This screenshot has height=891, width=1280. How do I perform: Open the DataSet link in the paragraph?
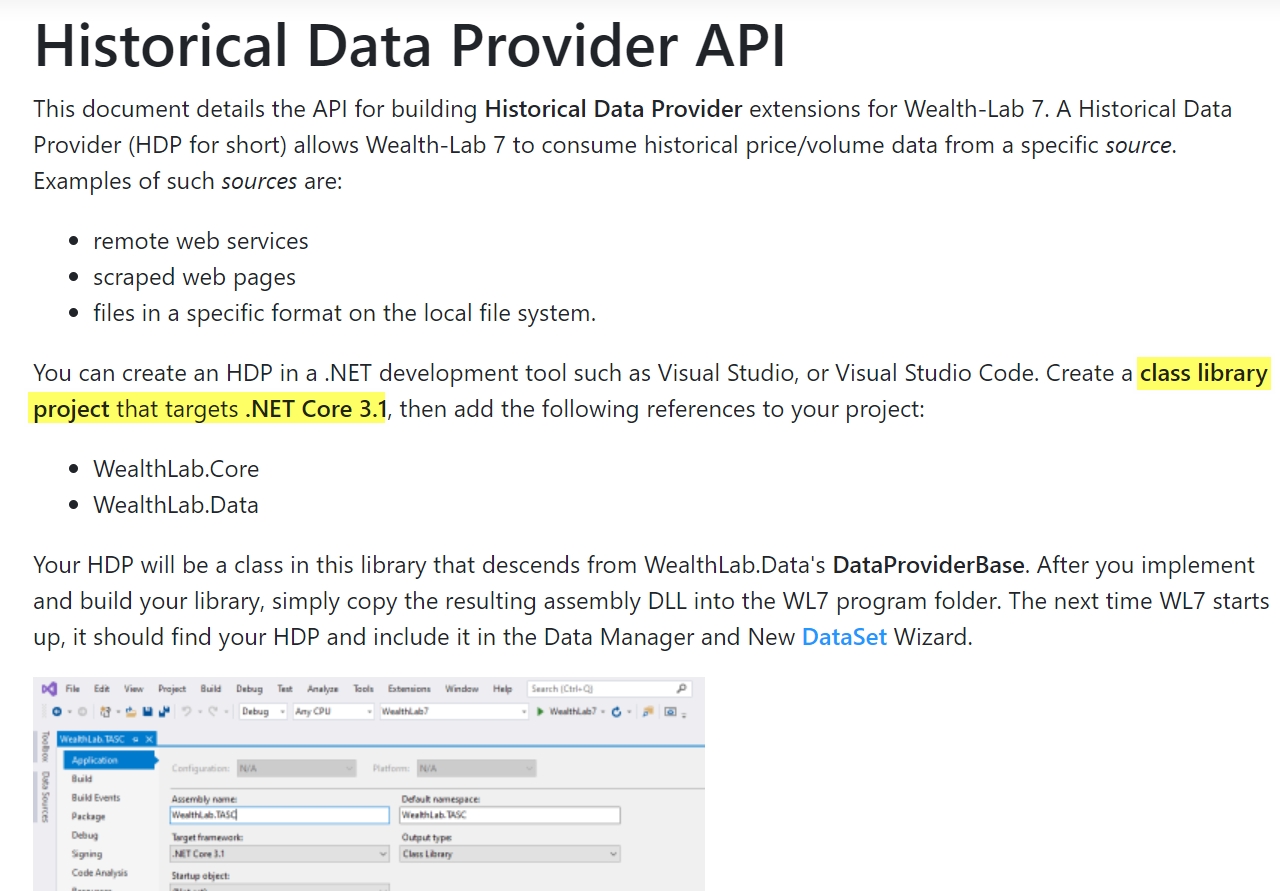click(844, 636)
